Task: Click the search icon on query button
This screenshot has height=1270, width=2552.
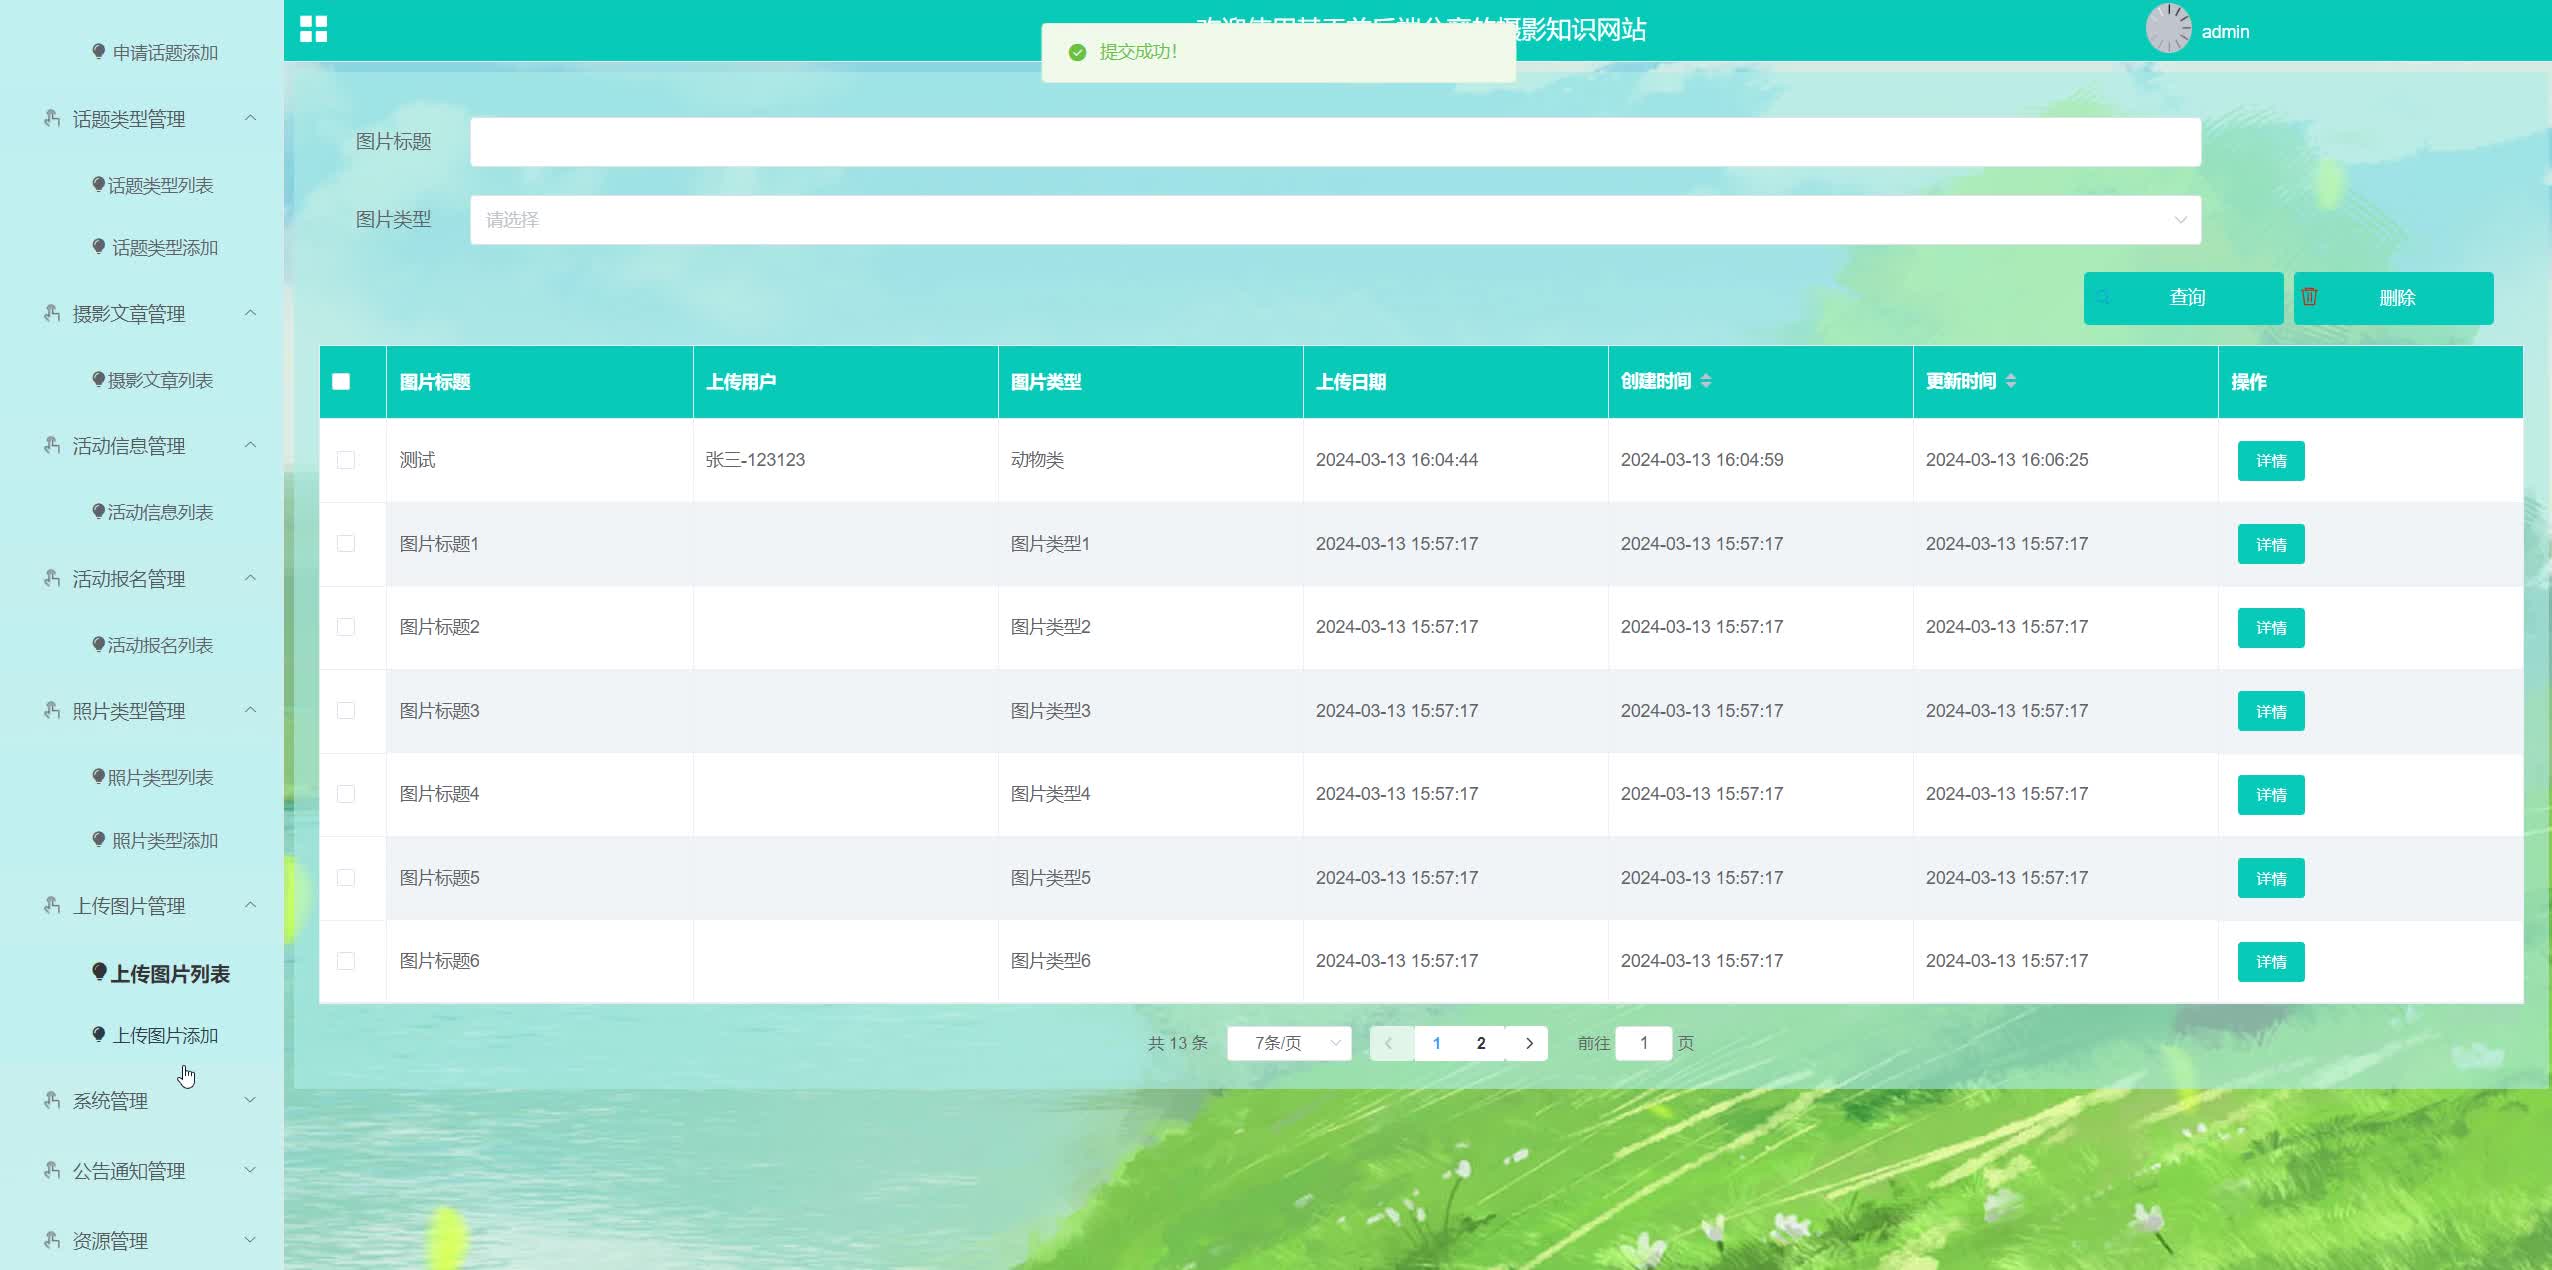Action: [2102, 298]
